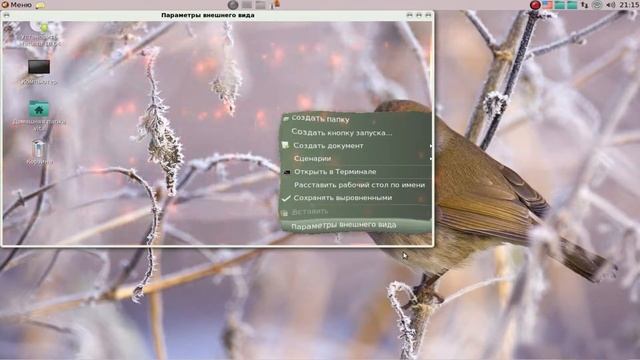This screenshot has height=360, width=640.
Task: Choose Расставить рабочий стол по имени
Action: coord(355,185)
